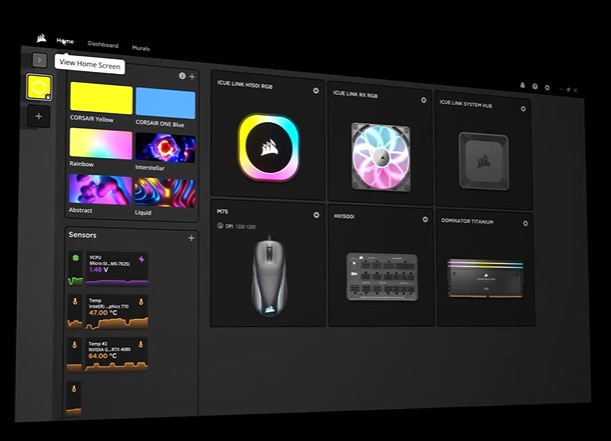Screen dimensions: 611x441
Task: Click thermometer icon in Intel Graphics 770 Temp tile
Action: point(141,302)
